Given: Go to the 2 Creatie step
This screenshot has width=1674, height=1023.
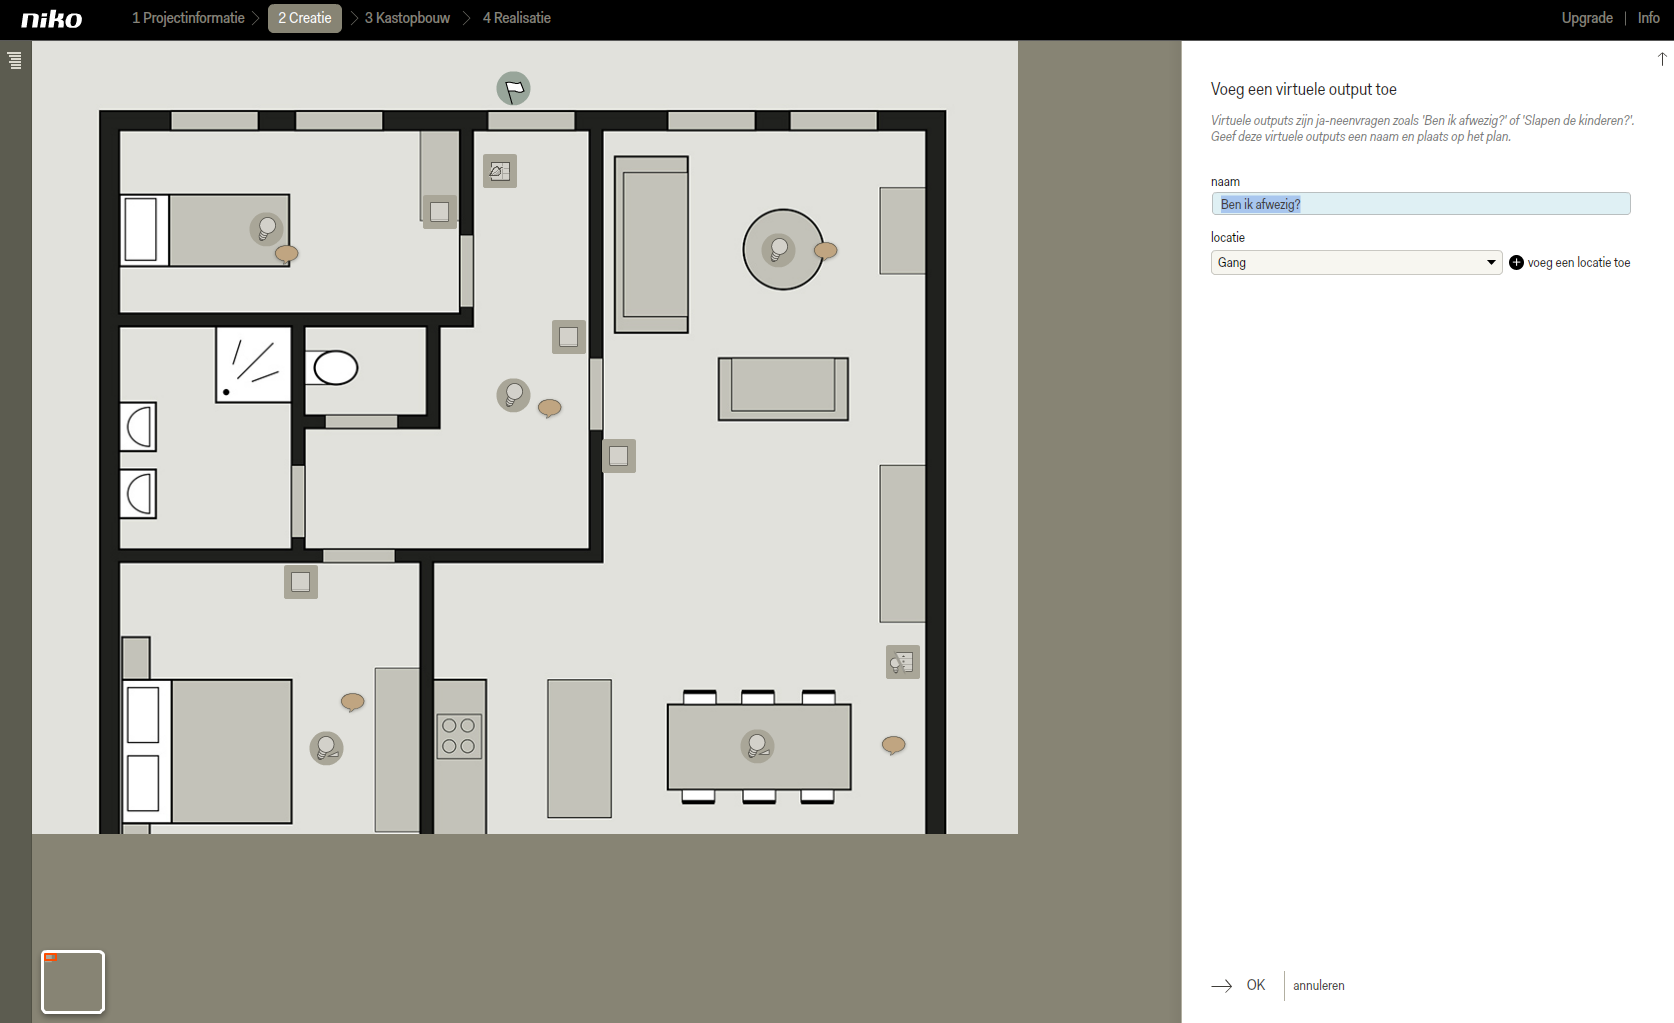Looking at the screenshot, I should coord(305,18).
